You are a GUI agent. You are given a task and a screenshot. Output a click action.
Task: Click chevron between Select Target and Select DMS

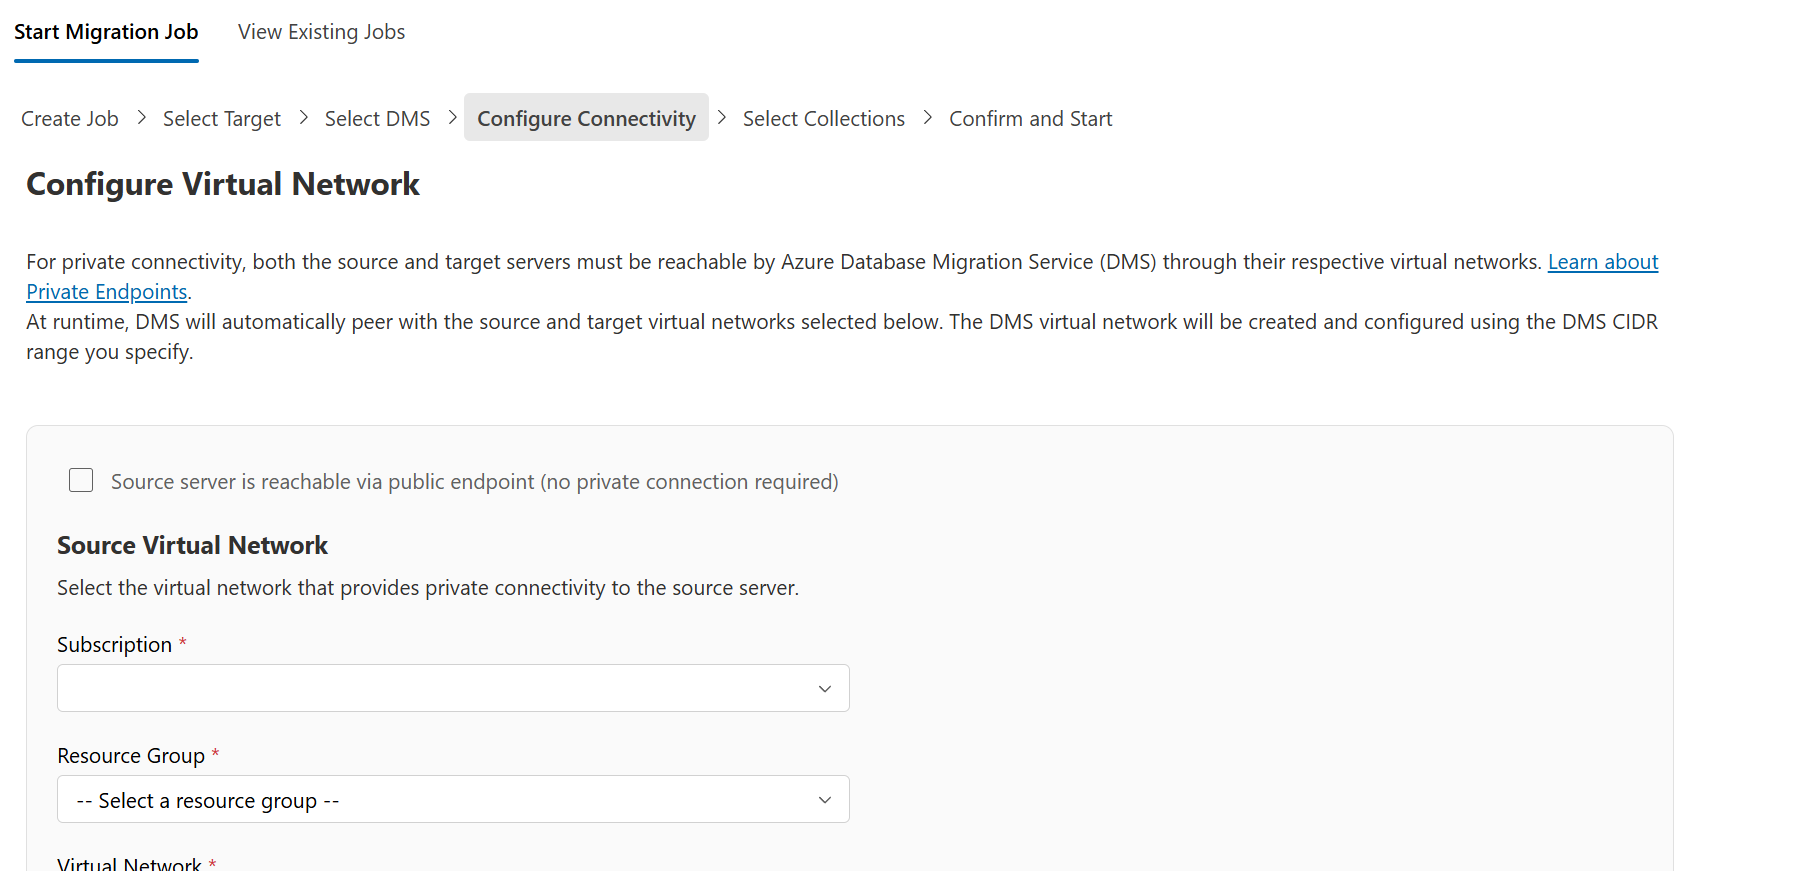click(x=303, y=118)
